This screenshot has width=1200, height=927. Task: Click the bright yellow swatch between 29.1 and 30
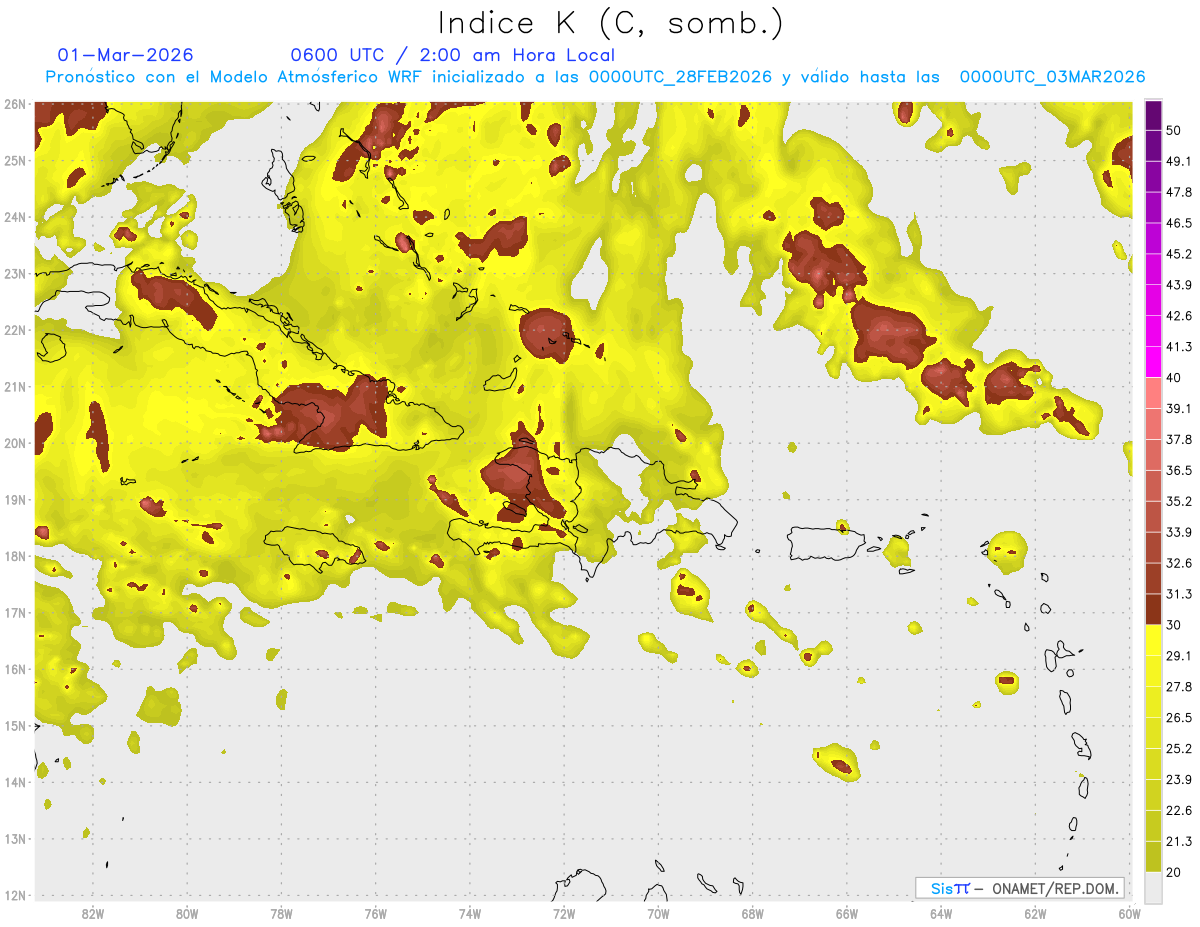point(1153,641)
